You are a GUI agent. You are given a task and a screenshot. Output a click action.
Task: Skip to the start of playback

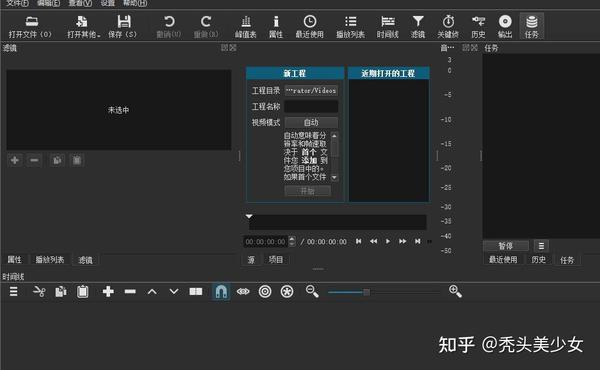click(x=359, y=241)
